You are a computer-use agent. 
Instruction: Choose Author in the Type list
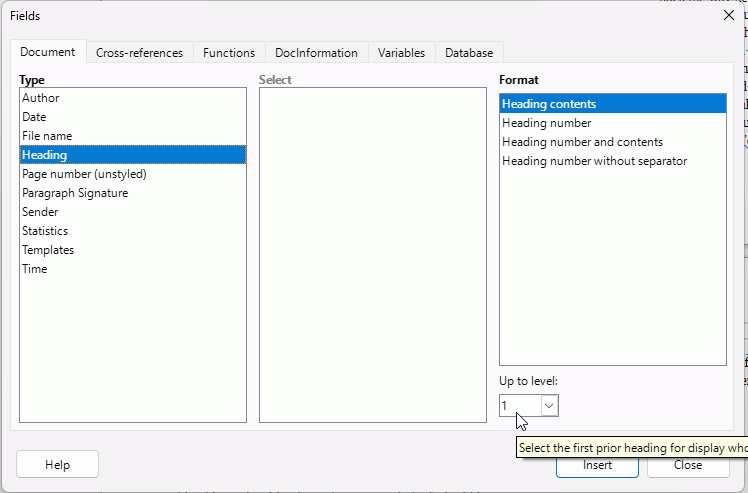[41, 98]
